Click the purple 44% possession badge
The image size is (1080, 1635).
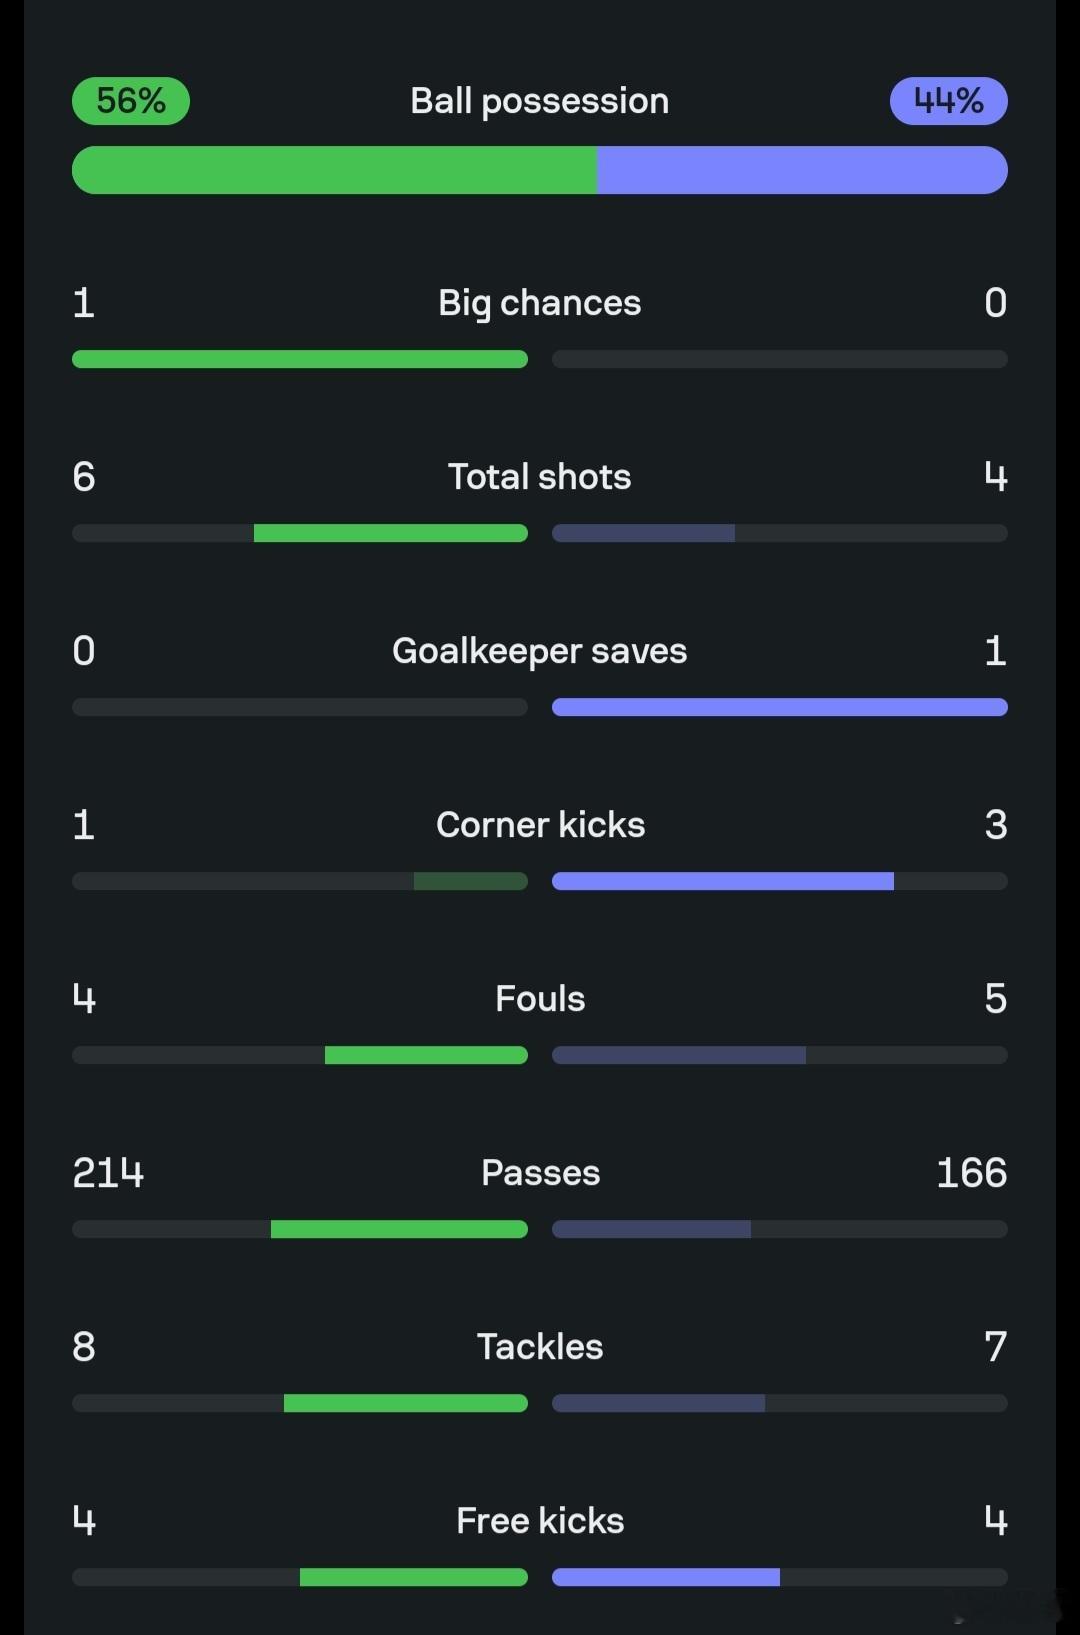(x=948, y=101)
